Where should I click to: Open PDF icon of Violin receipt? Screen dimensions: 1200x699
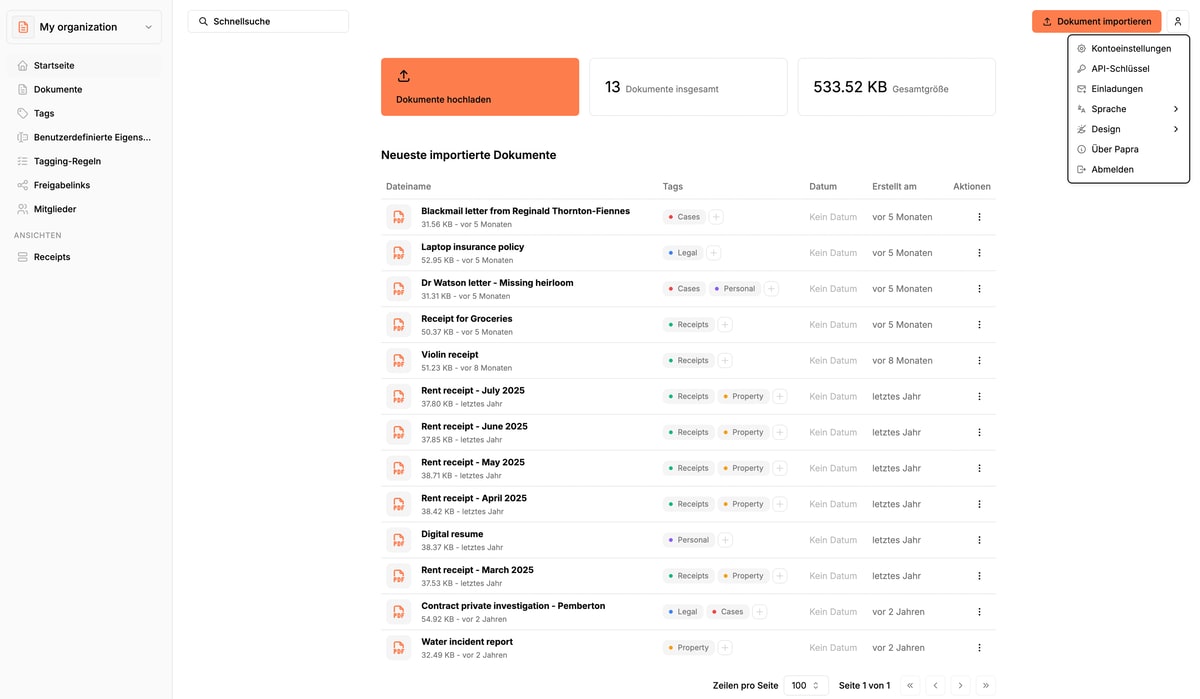click(x=399, y=361)
